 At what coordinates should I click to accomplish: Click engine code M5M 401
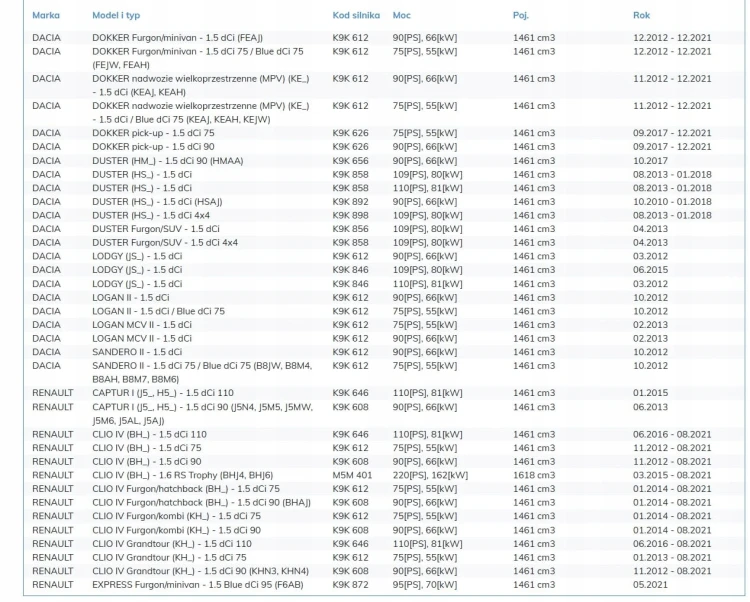click(352, 475)
